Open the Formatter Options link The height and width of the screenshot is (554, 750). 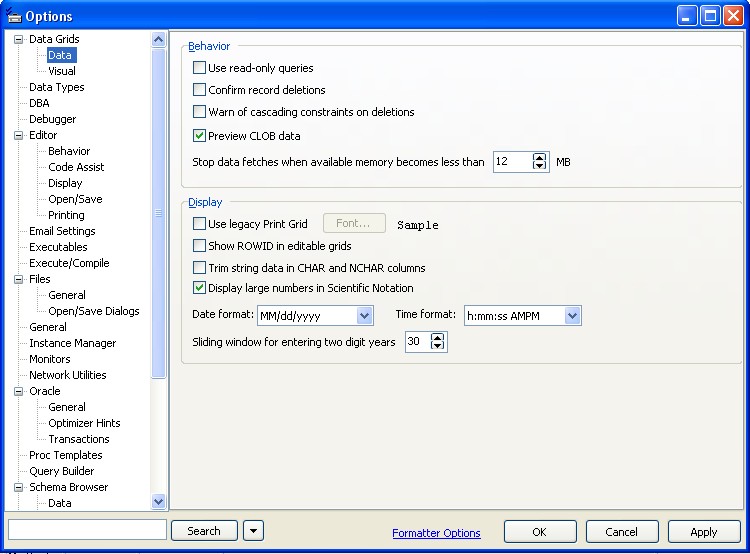436,533
